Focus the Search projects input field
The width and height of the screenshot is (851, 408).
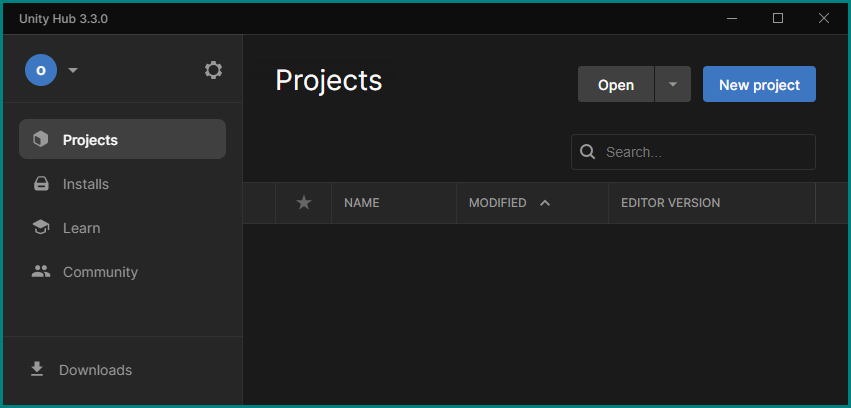point(693,152)
